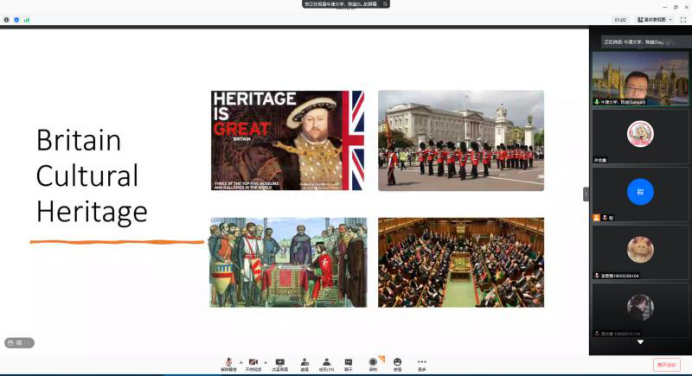Viewport: 692px width, 377px height.
Task: Select the presenter's video thumbnail
Action: 640,79
